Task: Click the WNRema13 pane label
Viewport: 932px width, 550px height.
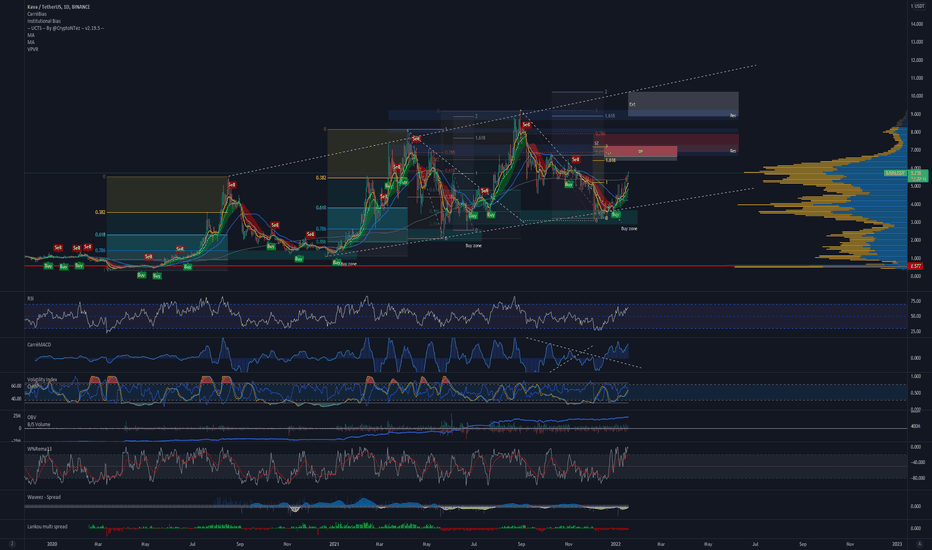Action: (x=39, y=449)
